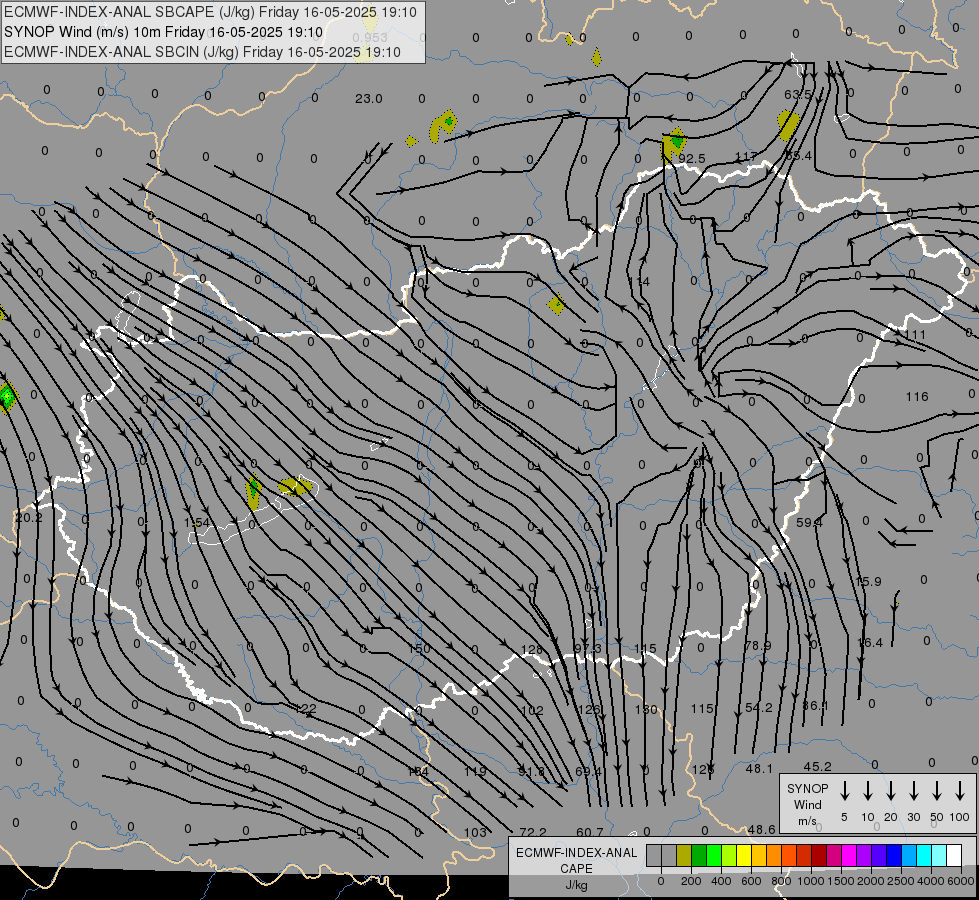
Task: Pick the bright magenta swatch right of 1500
Action: [x=849, y=856]
